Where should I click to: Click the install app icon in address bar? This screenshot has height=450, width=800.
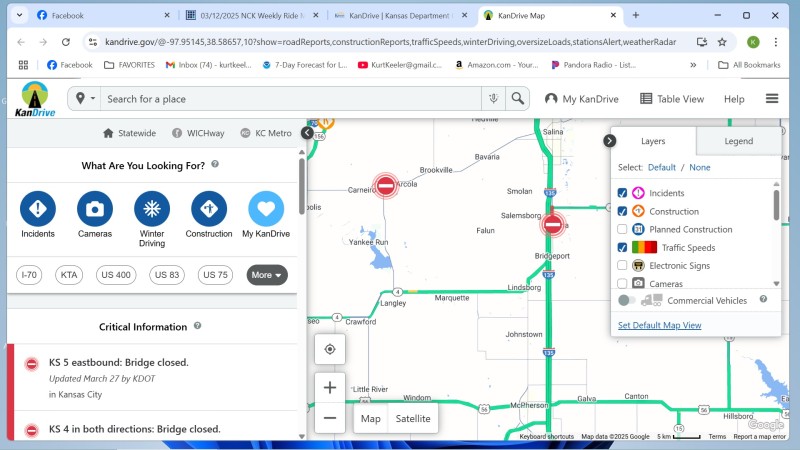click(702, 42)
